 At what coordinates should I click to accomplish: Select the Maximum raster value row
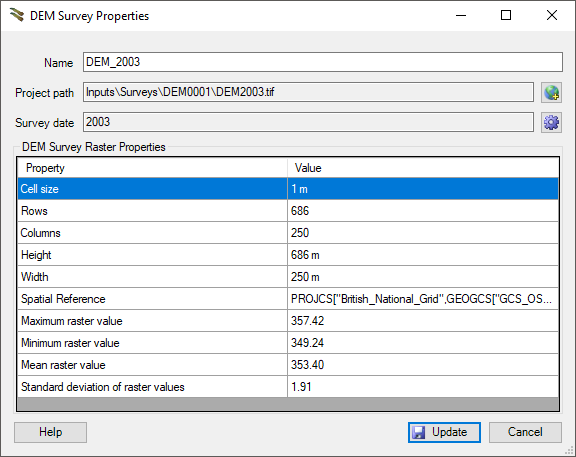[288, 321]
